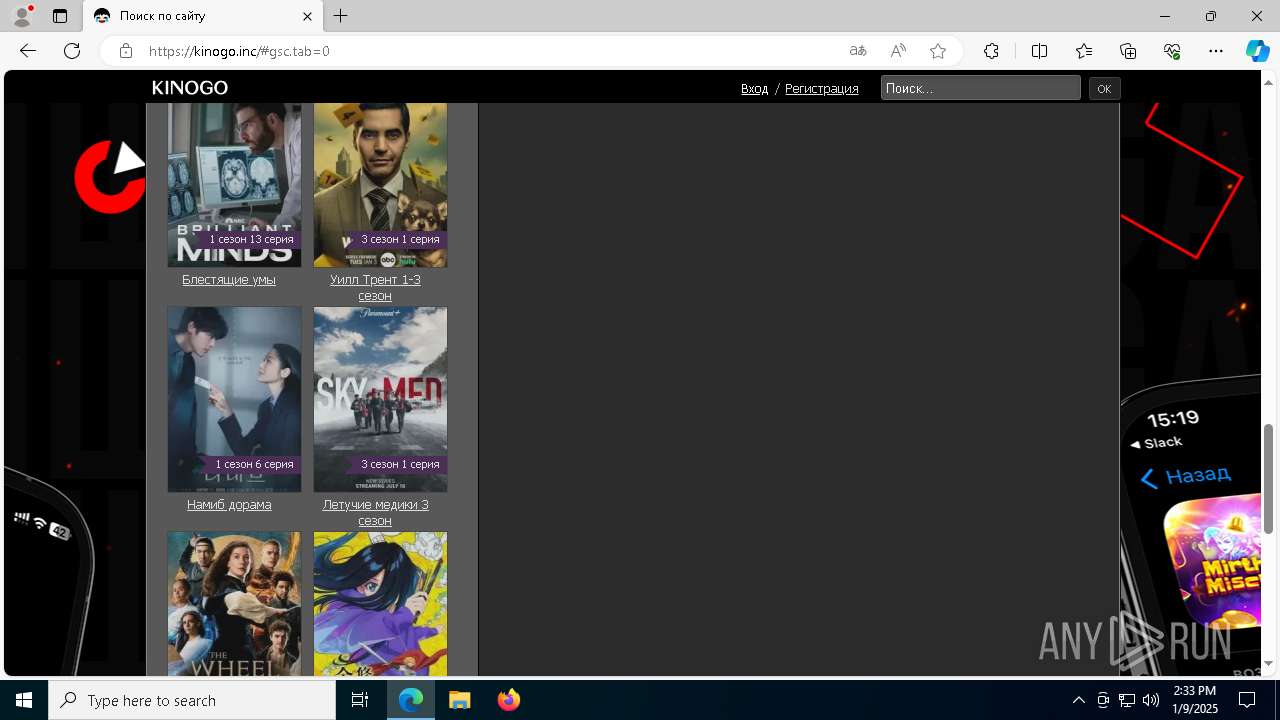Reload the page with Refresh icon
The width and height of the screenshot is (1280, 720).
[x=72, y=51]
